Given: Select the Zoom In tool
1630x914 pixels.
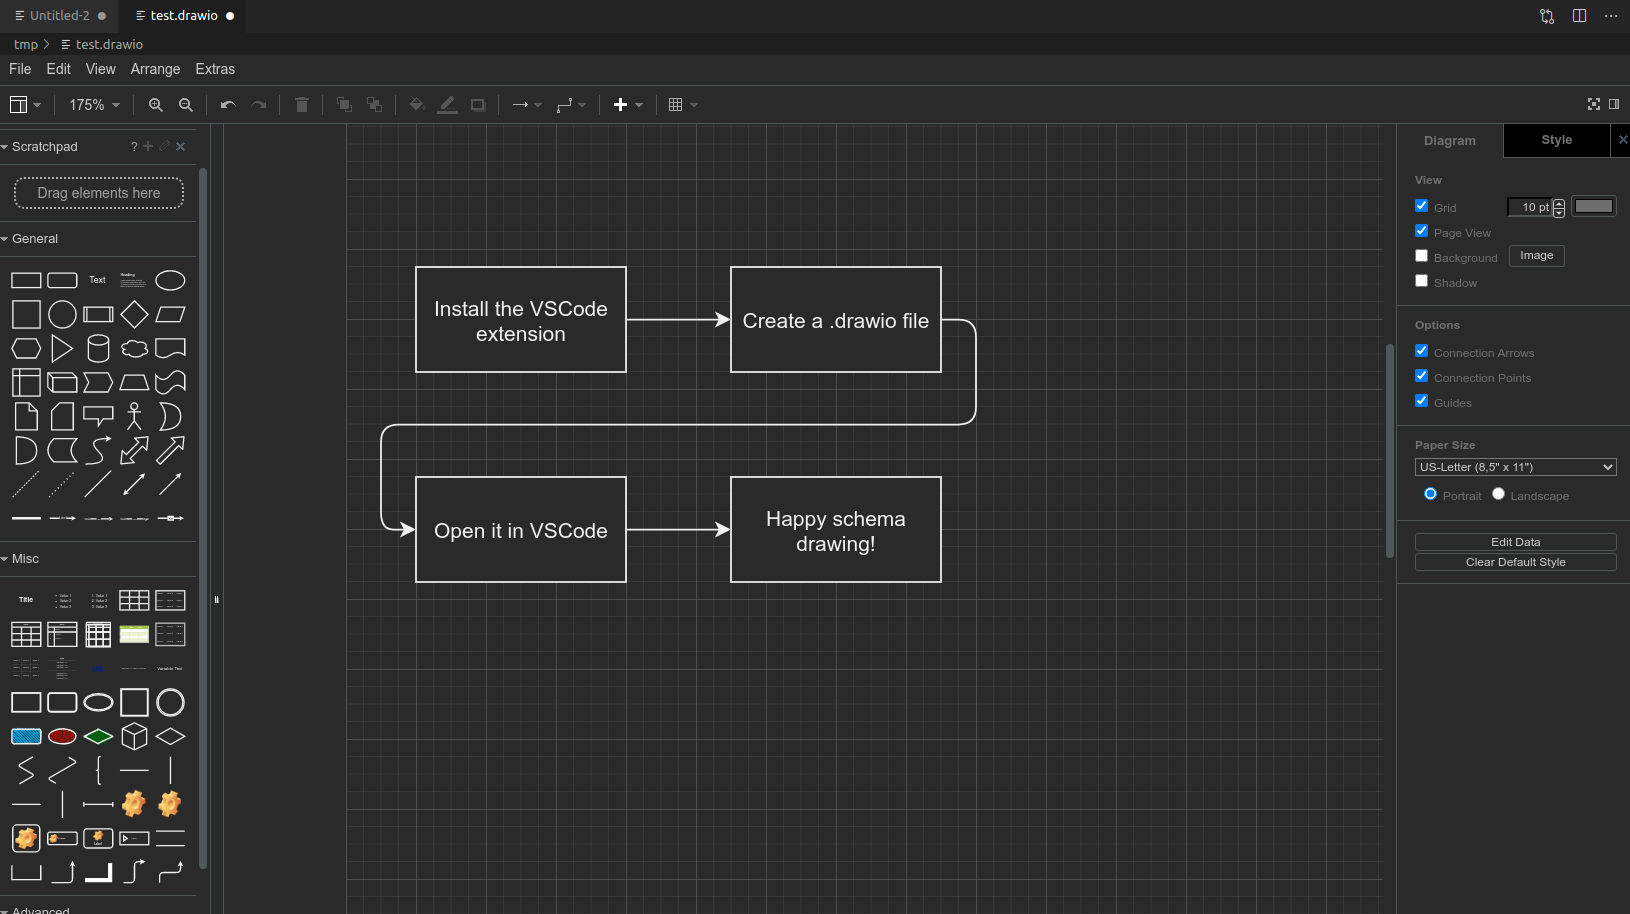Looking at the screenshot, I should pos(155,104).
